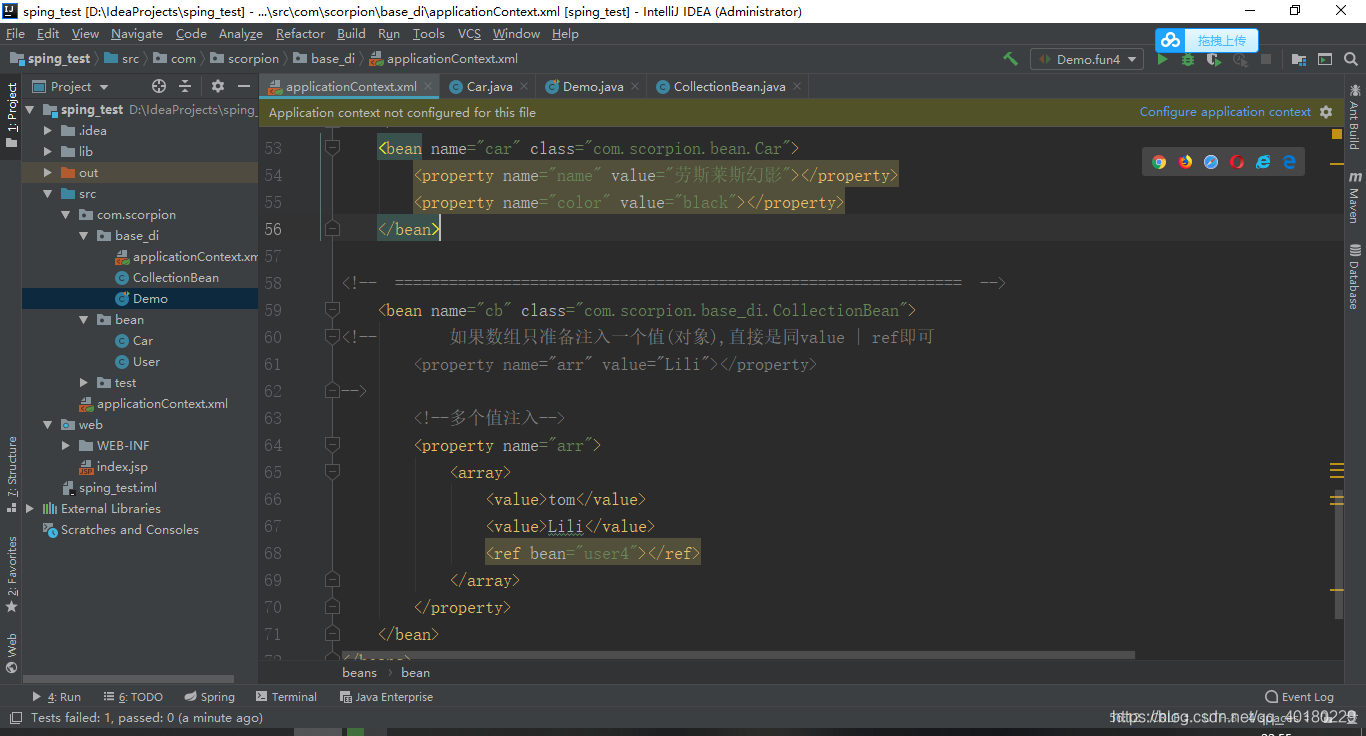Image resolution: width=1366 pixels, height=736 pixels.
Task: Open the XML in Edge browser icon
Action: pos(1289,162)
